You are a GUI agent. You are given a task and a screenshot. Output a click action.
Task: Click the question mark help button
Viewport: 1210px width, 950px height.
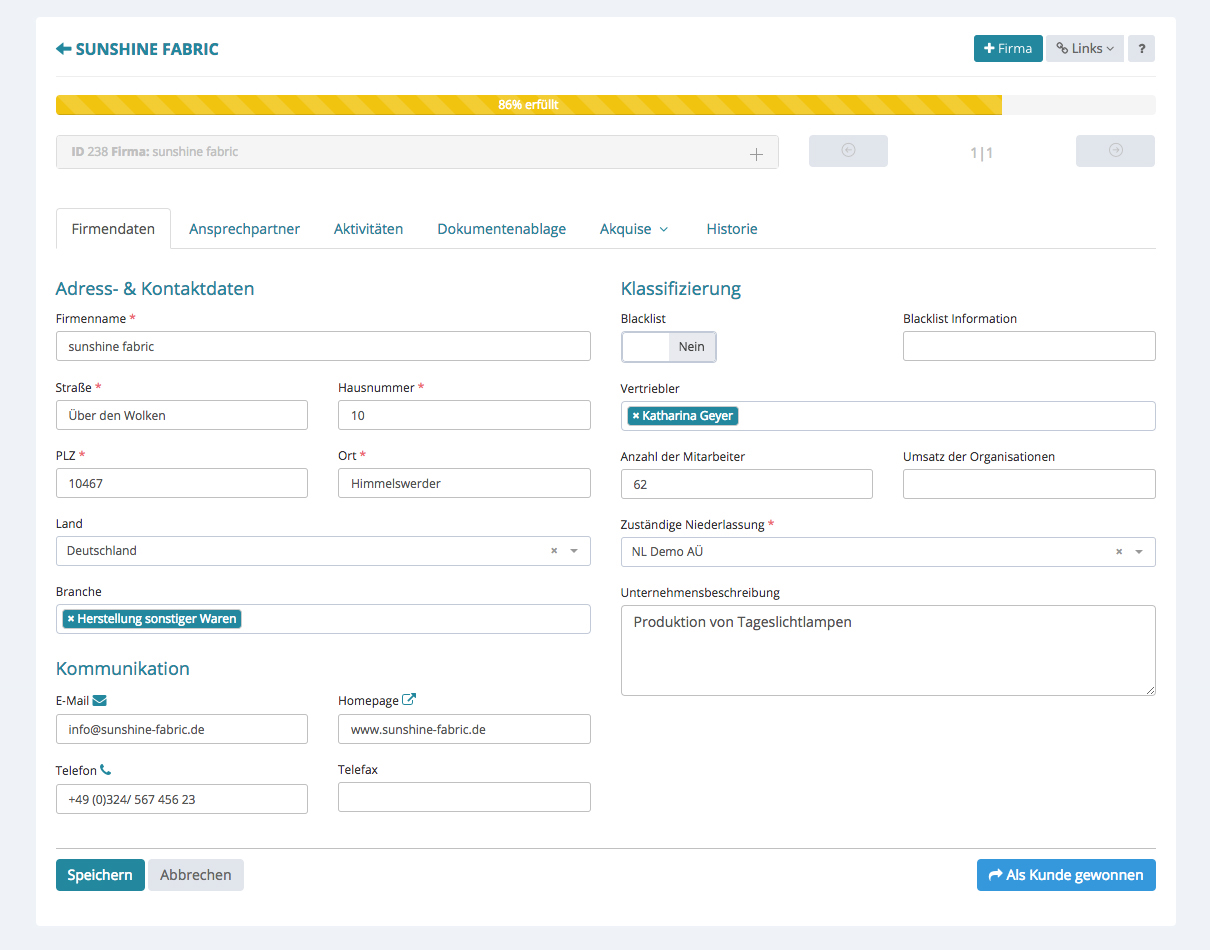pyautogui.click(x=1141, y=49)
